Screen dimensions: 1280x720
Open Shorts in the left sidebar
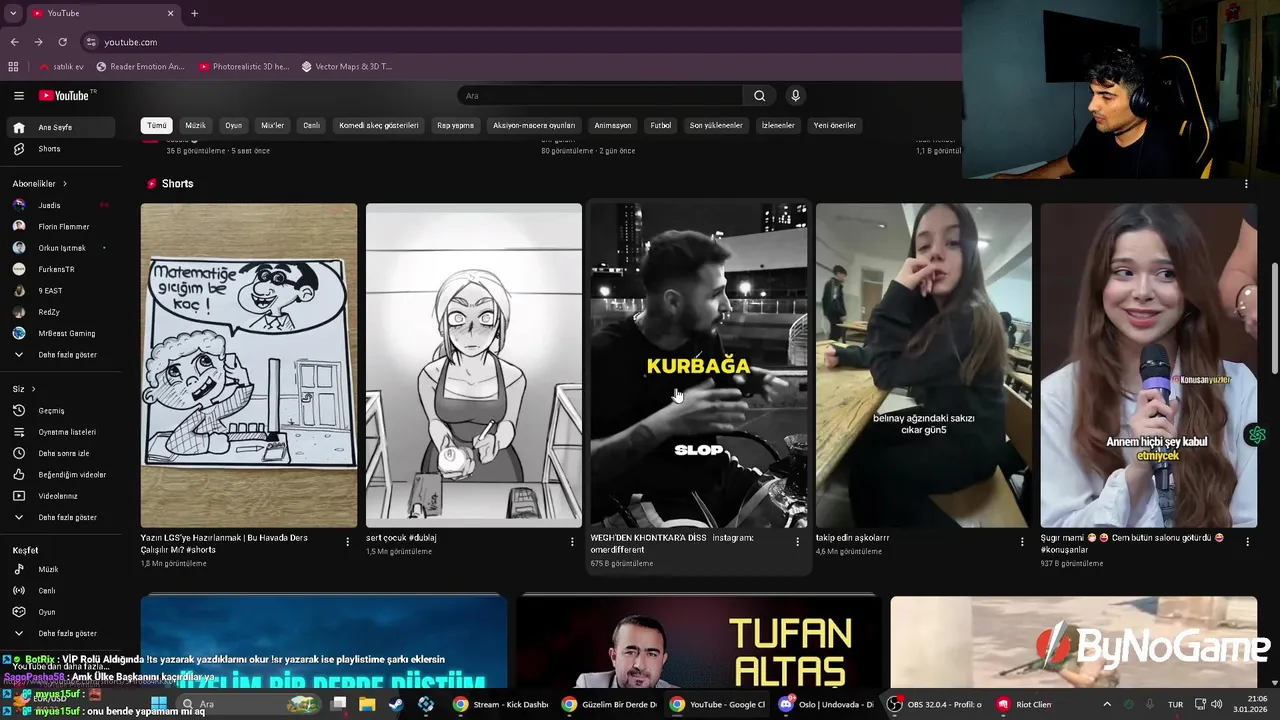(60, 149)
